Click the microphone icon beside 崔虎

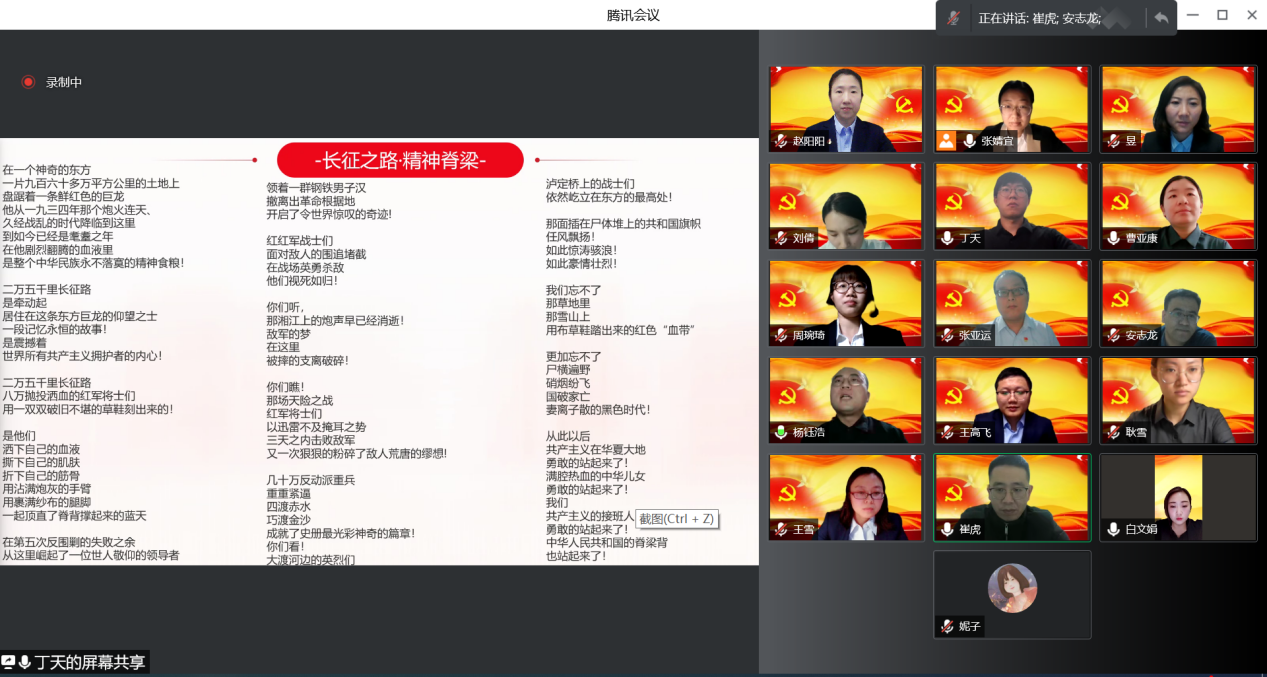(x=946, y=529)
